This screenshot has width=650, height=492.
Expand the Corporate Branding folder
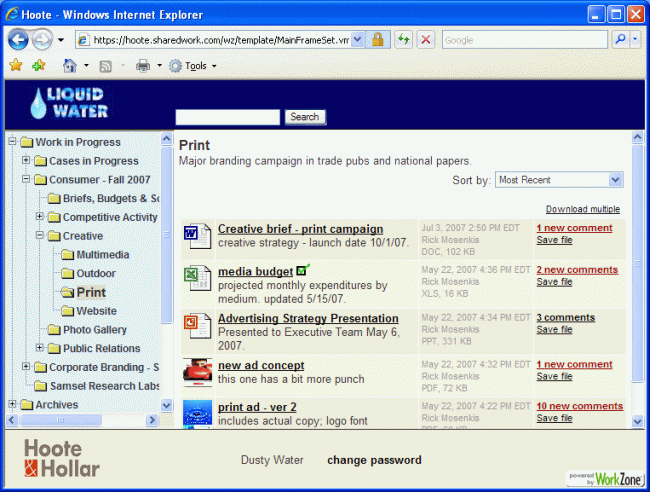coord(26,366)
